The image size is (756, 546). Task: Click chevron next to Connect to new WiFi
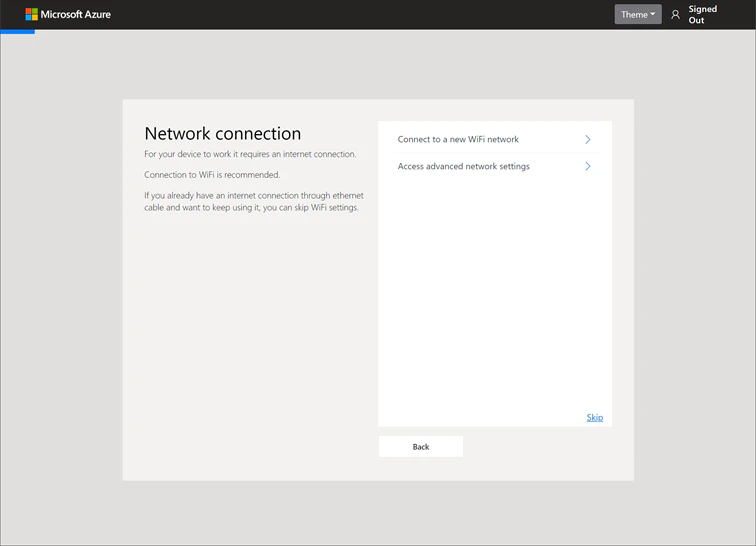tap(588, 139)
